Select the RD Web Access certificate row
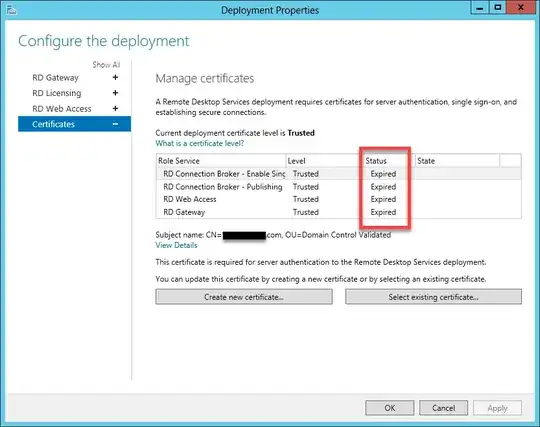The image size is (540, 427). coord(339,199)
